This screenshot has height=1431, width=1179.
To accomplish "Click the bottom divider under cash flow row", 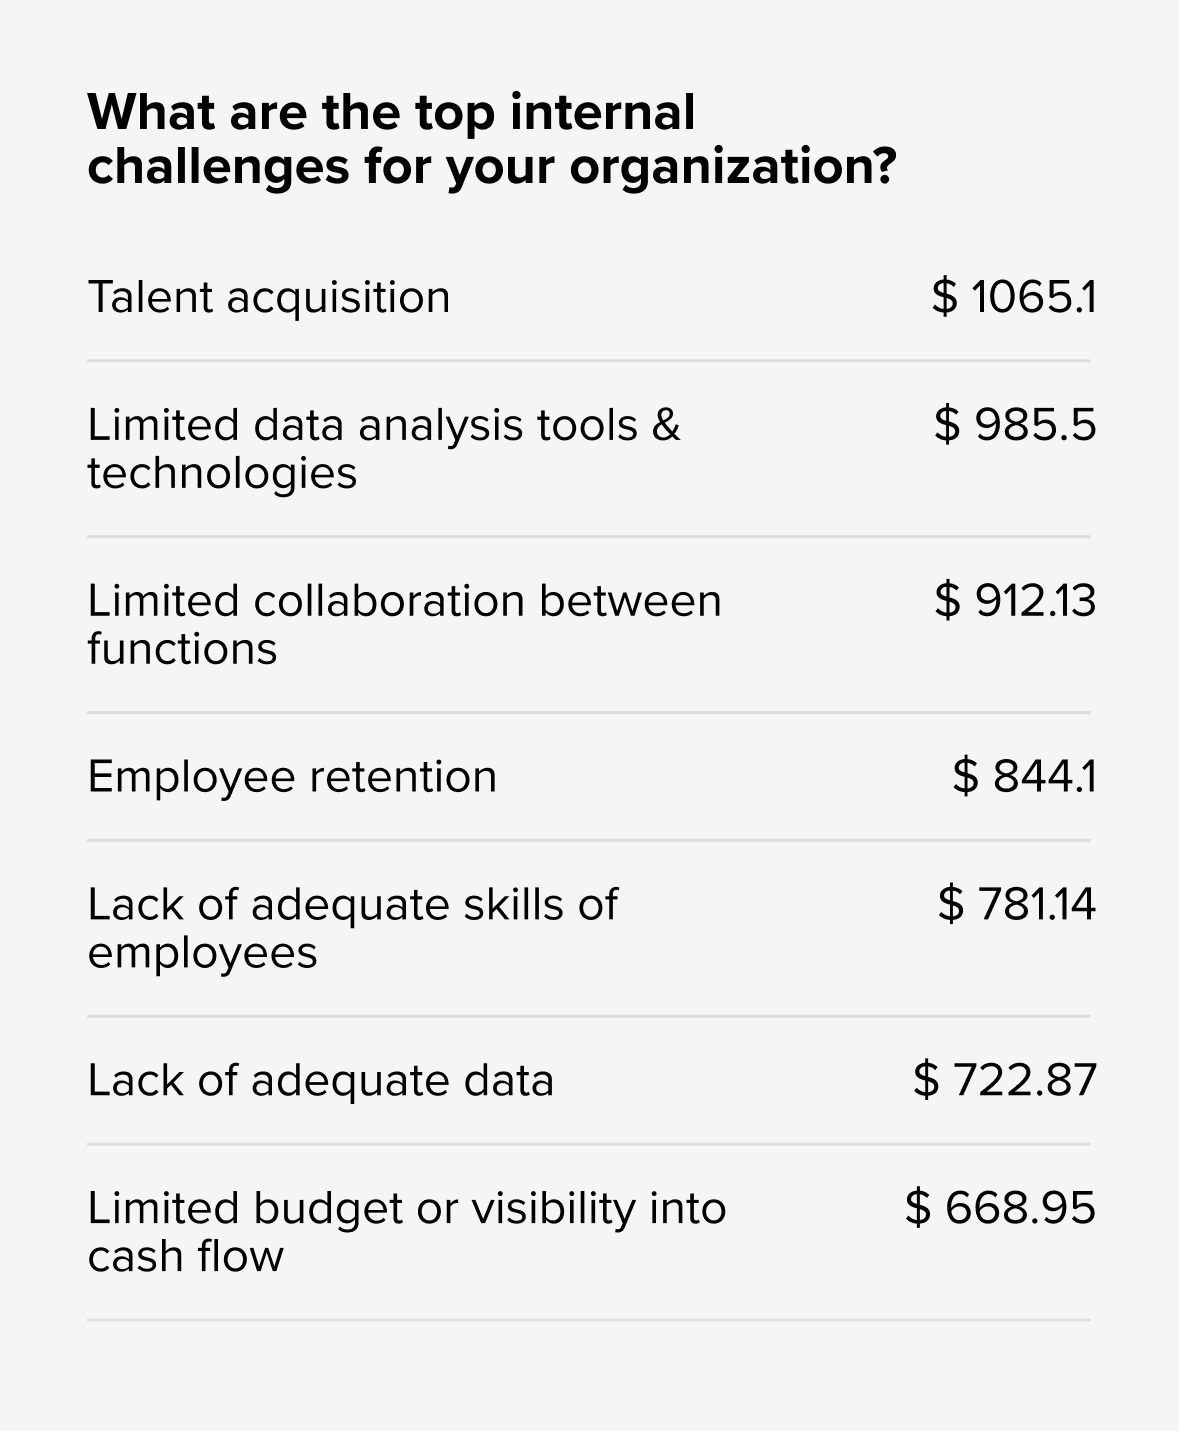I will [x=588, y=1320].
